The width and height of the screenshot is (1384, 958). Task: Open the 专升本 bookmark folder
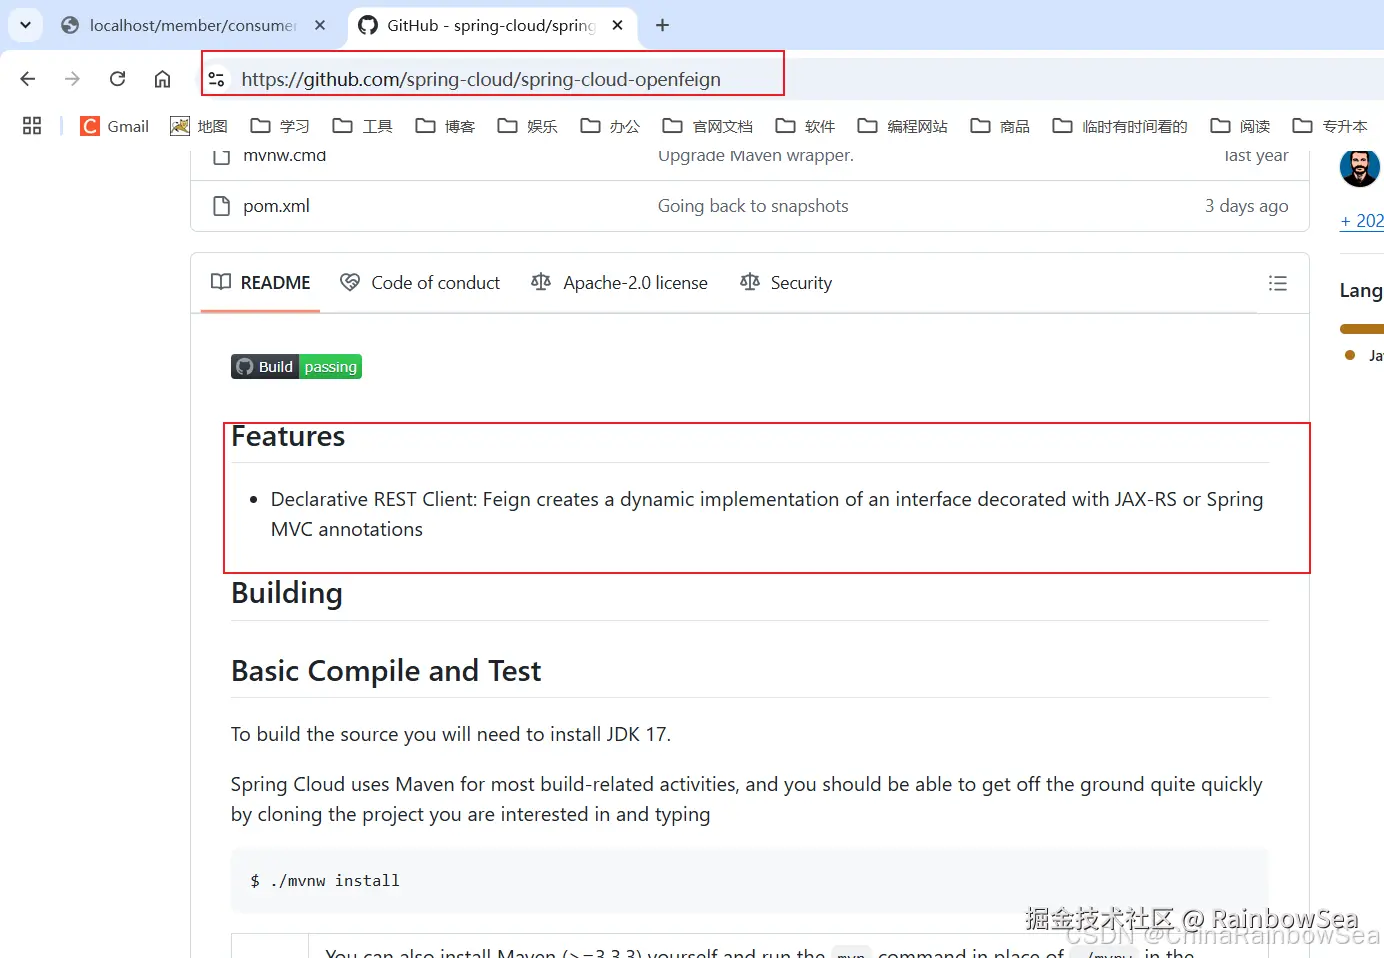tap(1330, 126)
